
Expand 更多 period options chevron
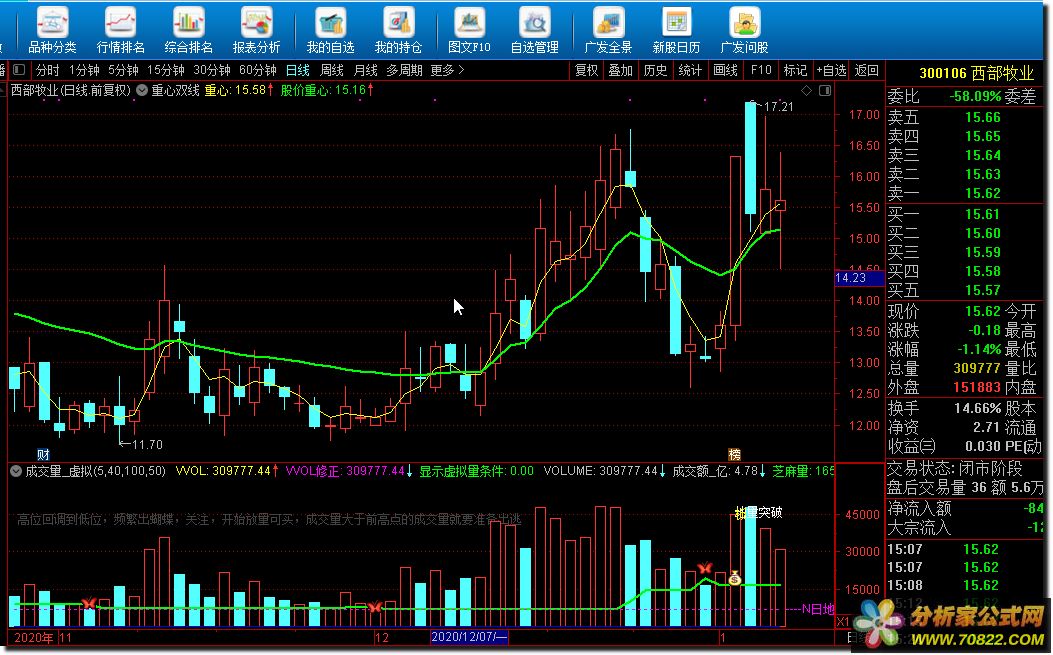461,69
